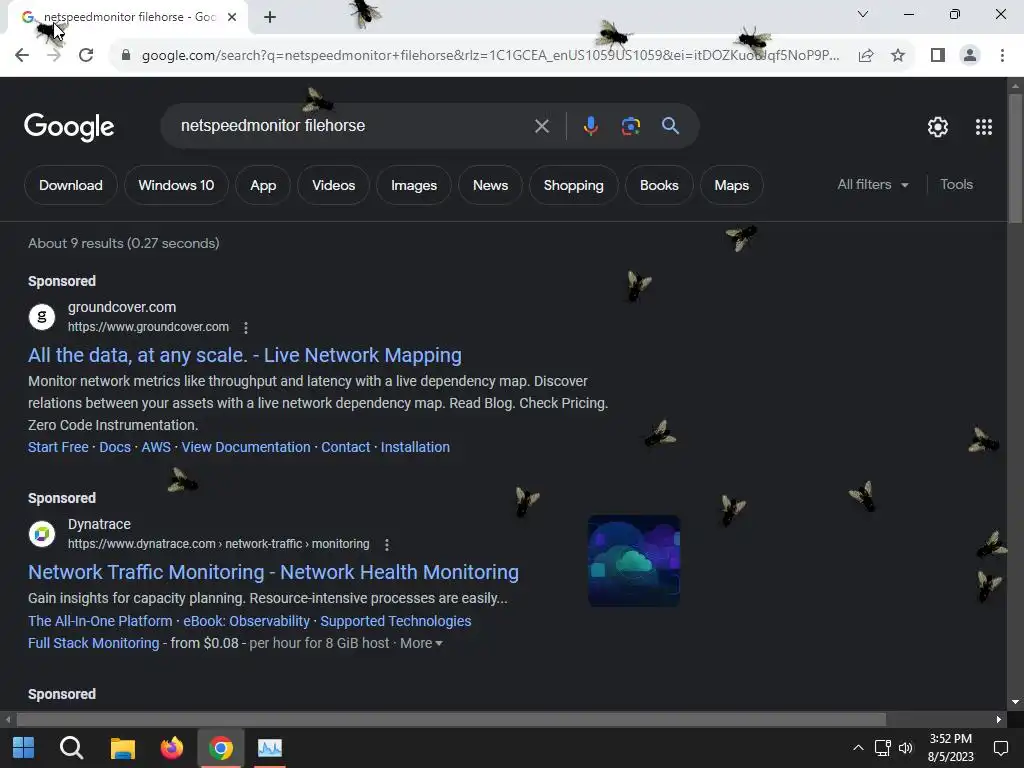This screenshot has width=1024, height=768.
Task: Open Full Stack Monitoring link
Action: pyautogui.click(x=93, y=643)
